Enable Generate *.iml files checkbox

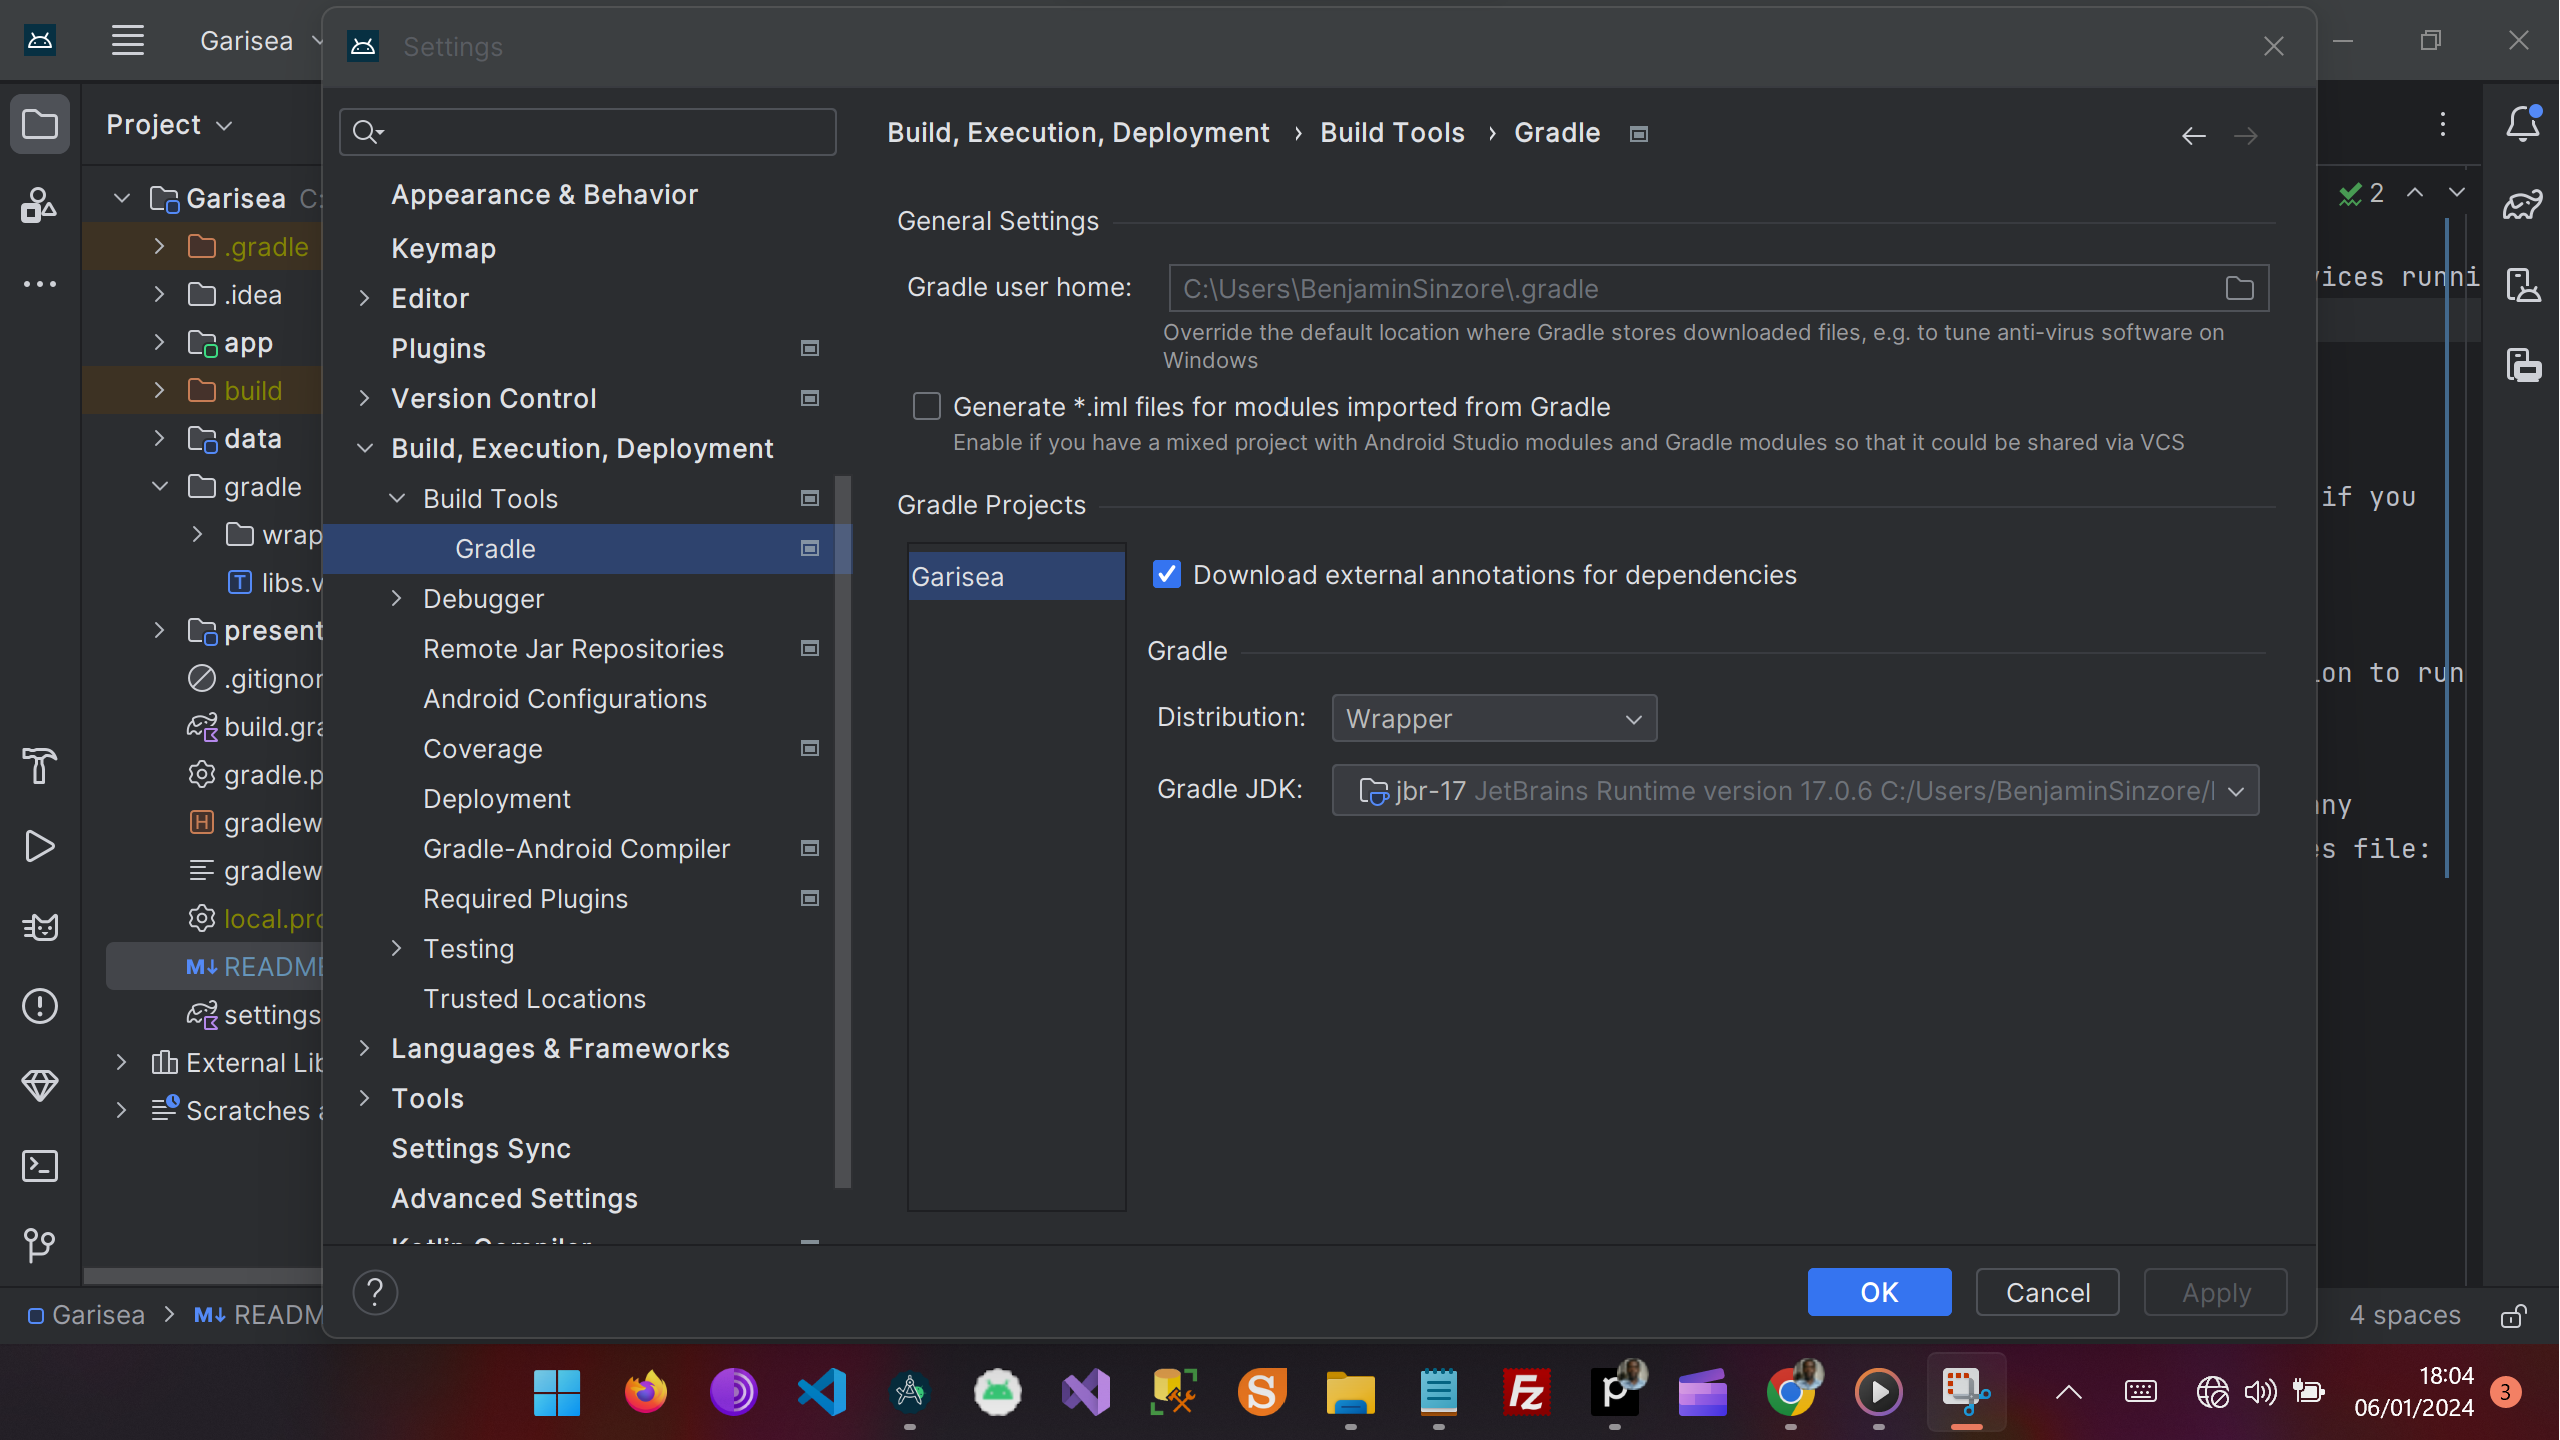tap(927, 407)
